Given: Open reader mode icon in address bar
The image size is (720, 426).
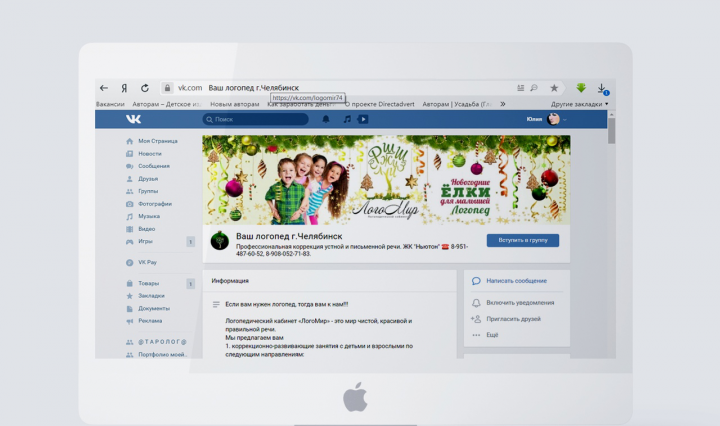Looking at the screenshot, I should (x=520, y=88).
